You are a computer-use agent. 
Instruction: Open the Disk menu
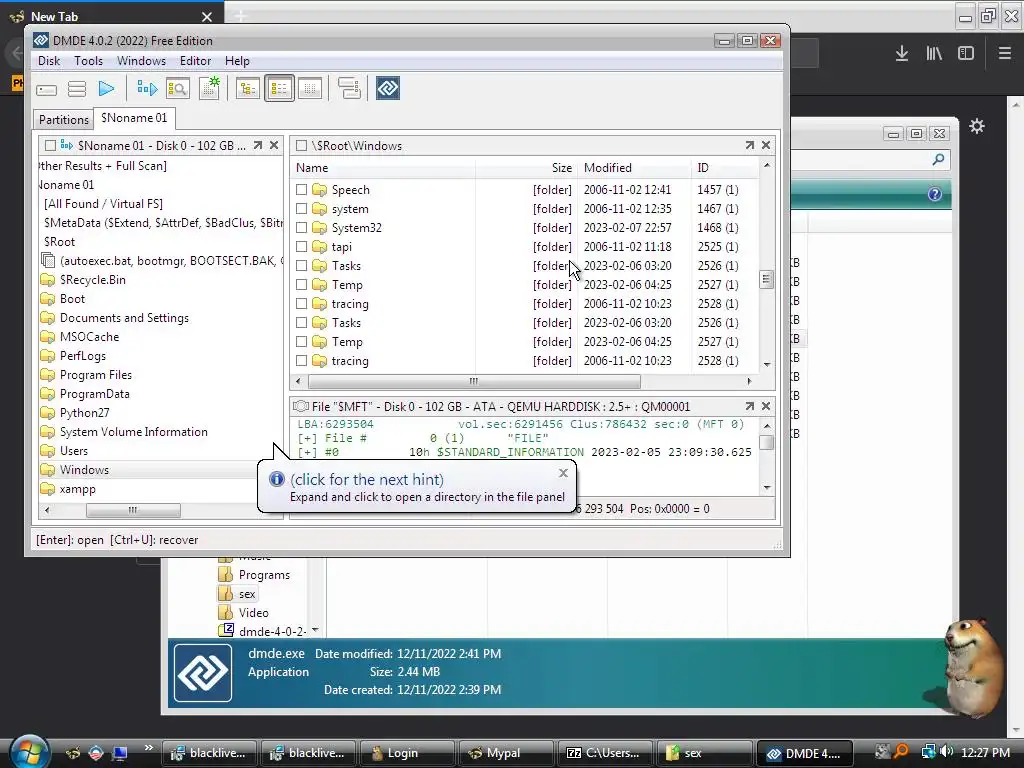pos(49,61)
